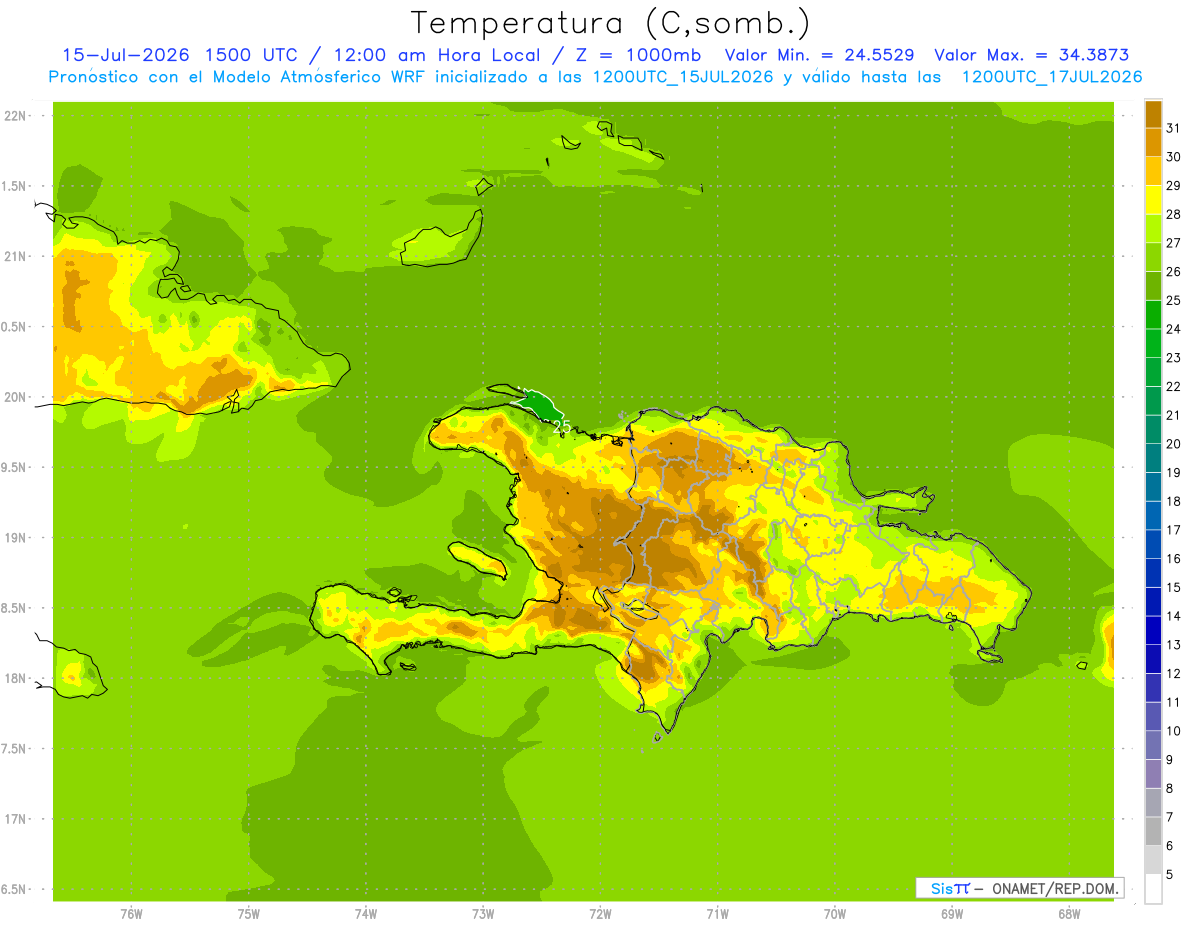1200x927 pixels.
Task: Click the teal swatch between 19 and 20
Action: click(x=1153, y=458)
